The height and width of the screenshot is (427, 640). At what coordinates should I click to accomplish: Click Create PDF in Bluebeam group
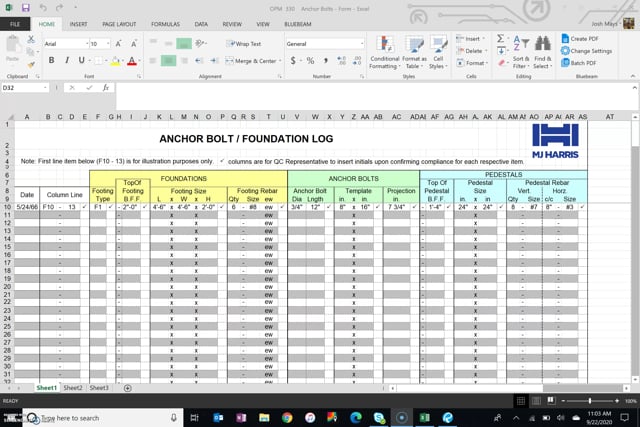click(x=580, y=39)
